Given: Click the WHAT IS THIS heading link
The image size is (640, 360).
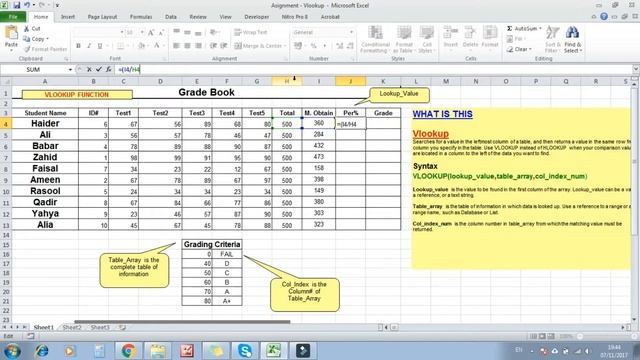Looking at the screenshot, I should click(442, 114).
